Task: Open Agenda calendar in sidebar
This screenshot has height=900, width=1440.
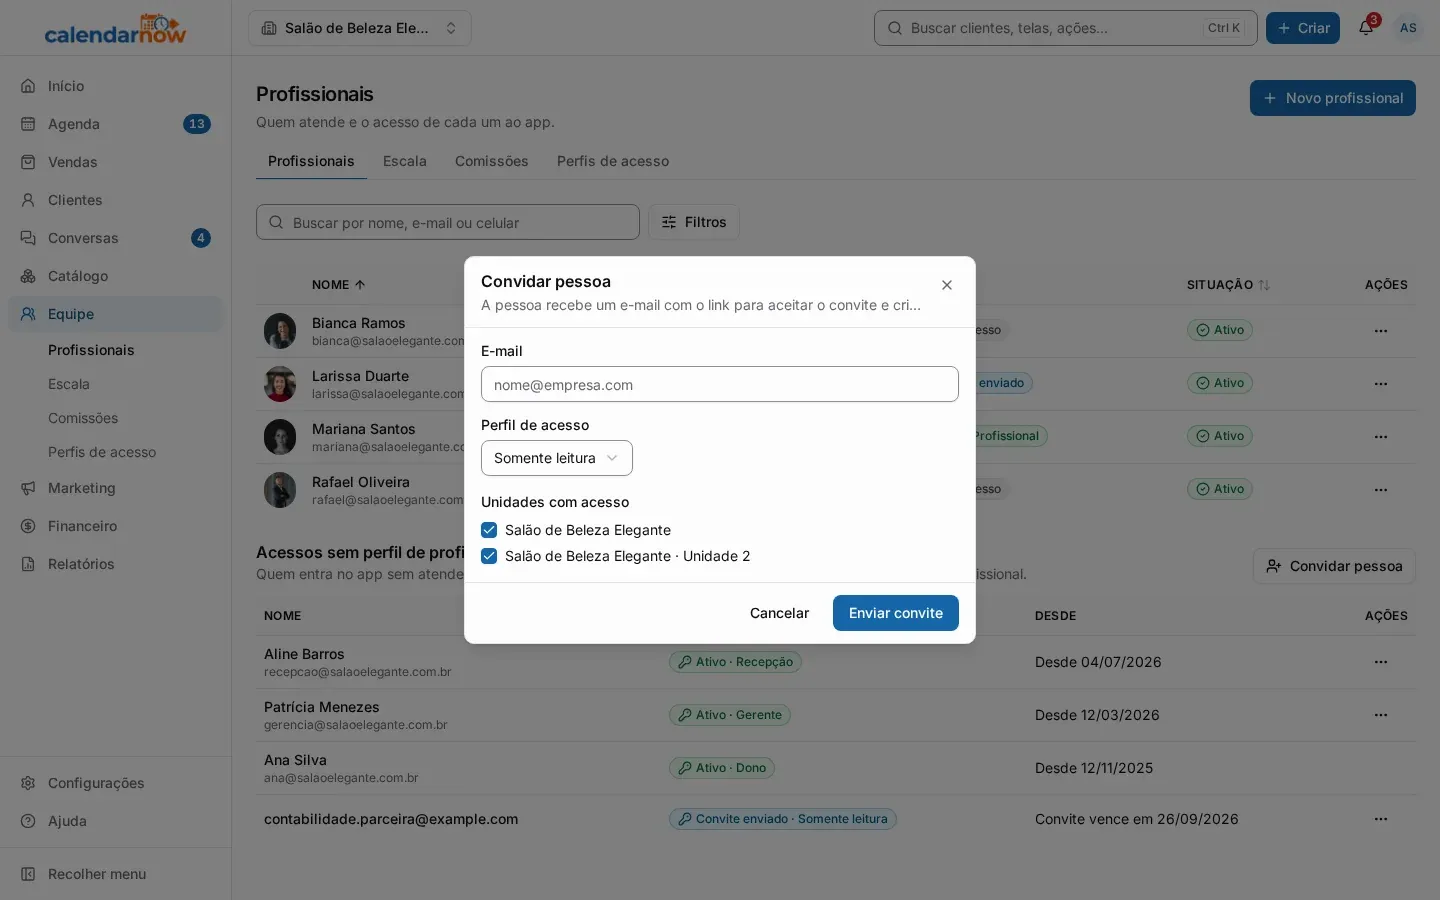Action: (116, 124)
